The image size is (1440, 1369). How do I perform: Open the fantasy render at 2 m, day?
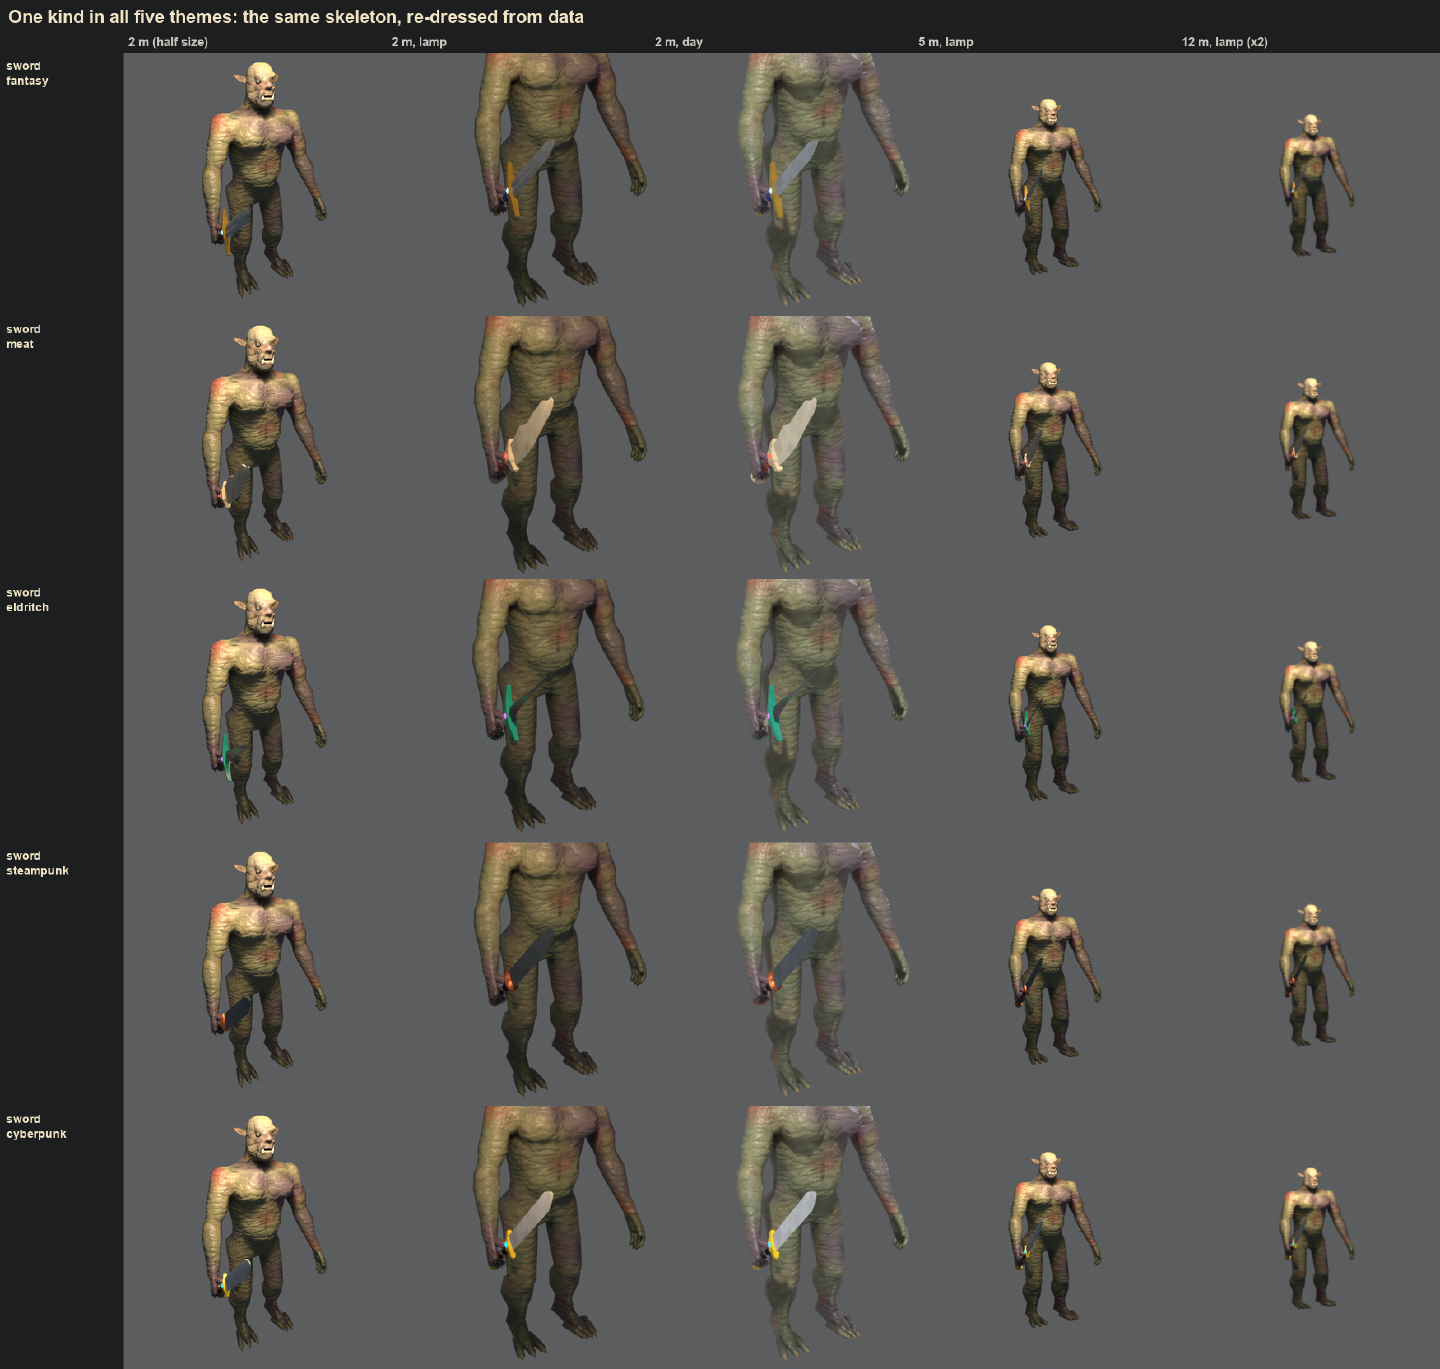[782, 185]
